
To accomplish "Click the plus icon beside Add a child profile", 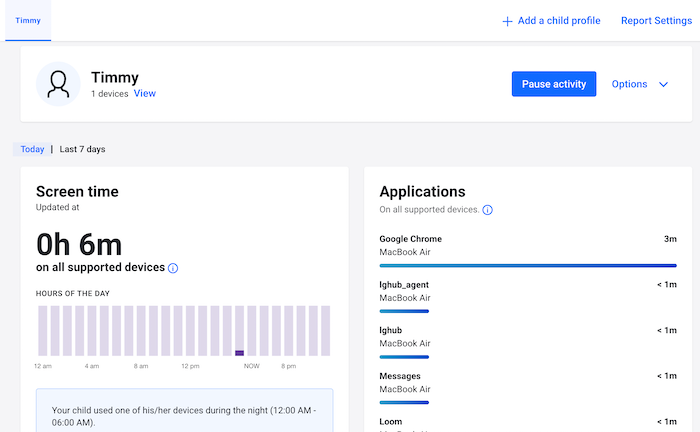I will [507, 21].
